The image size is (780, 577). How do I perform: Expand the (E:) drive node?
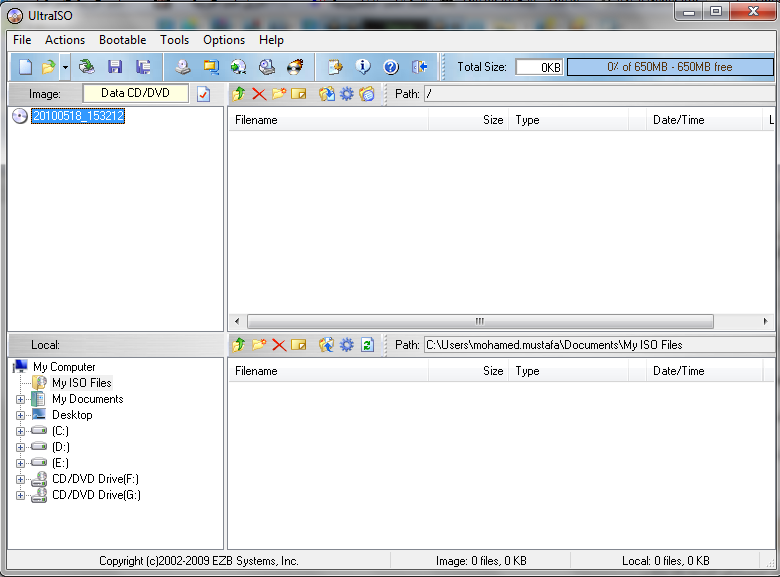click(20, 463)
